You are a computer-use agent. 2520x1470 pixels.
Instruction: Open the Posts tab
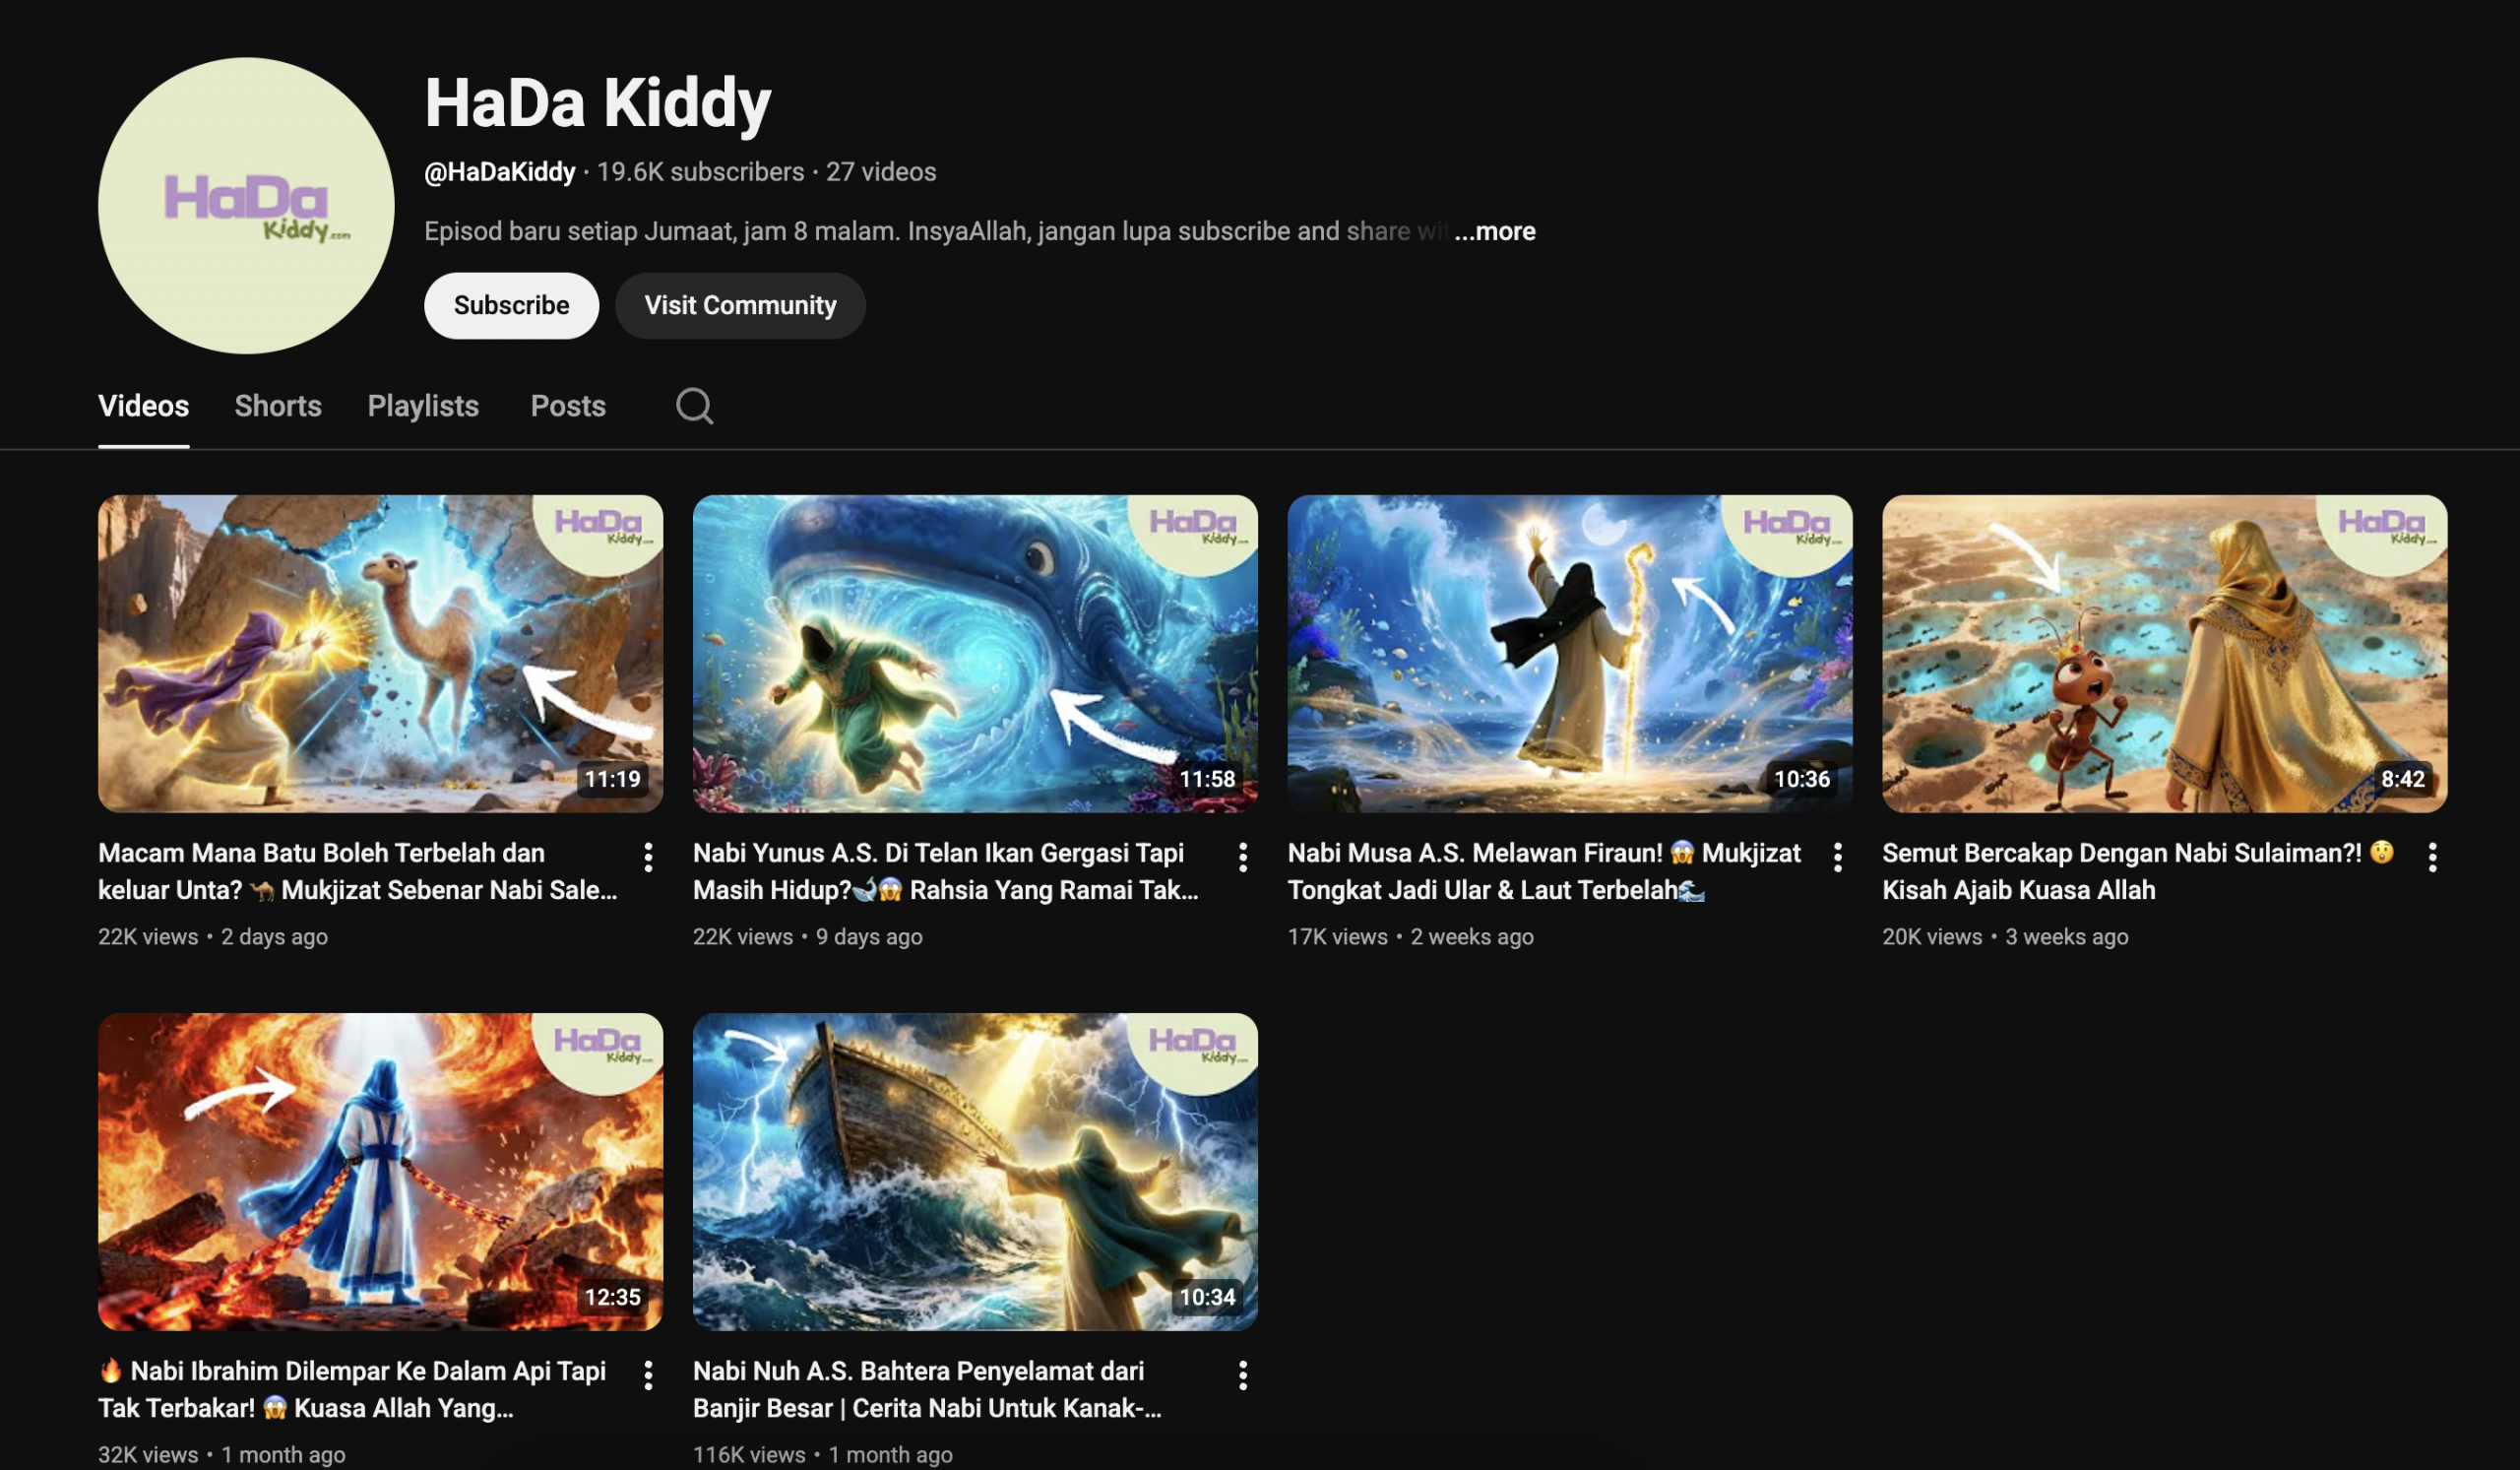[568, 406]
